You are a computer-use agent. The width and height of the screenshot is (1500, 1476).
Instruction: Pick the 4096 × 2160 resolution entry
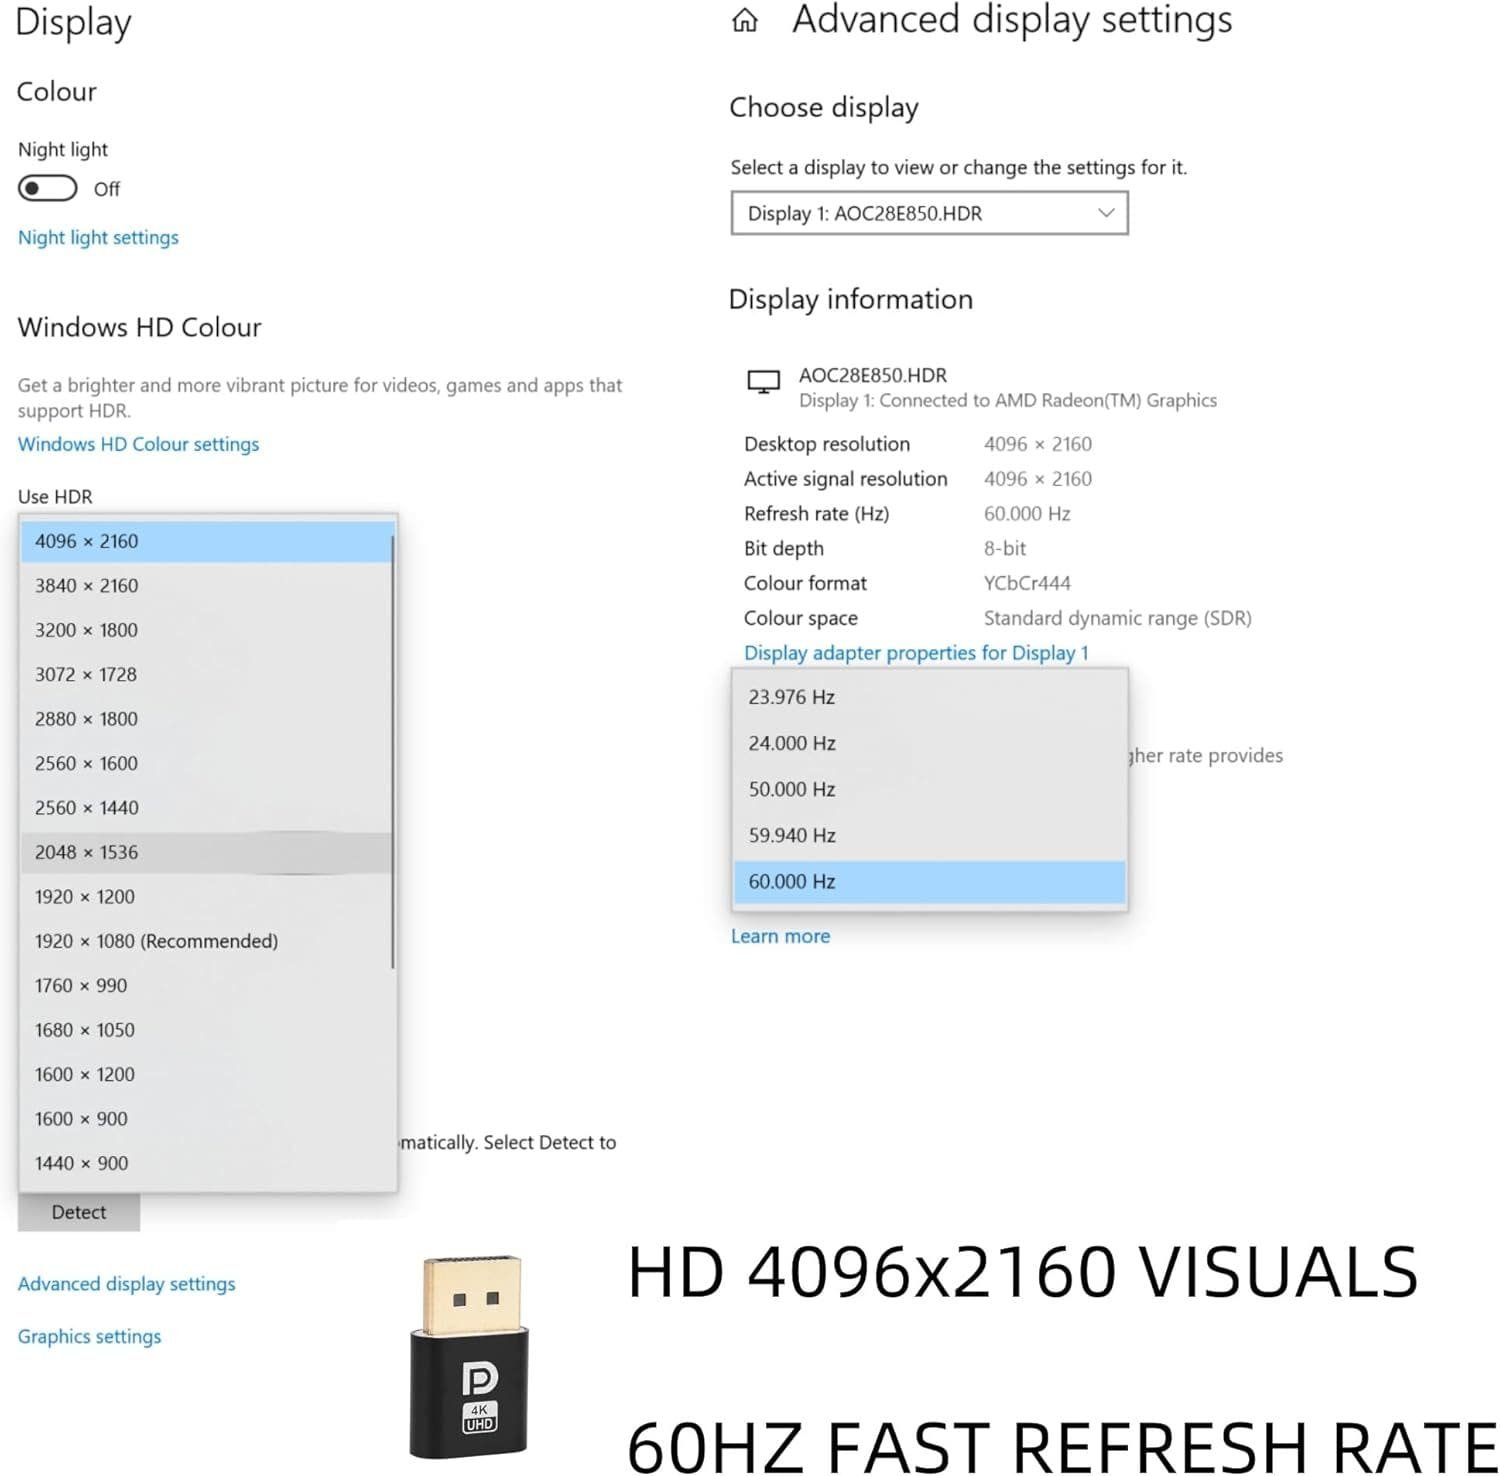pyautogui.click(x=87, y=541)
